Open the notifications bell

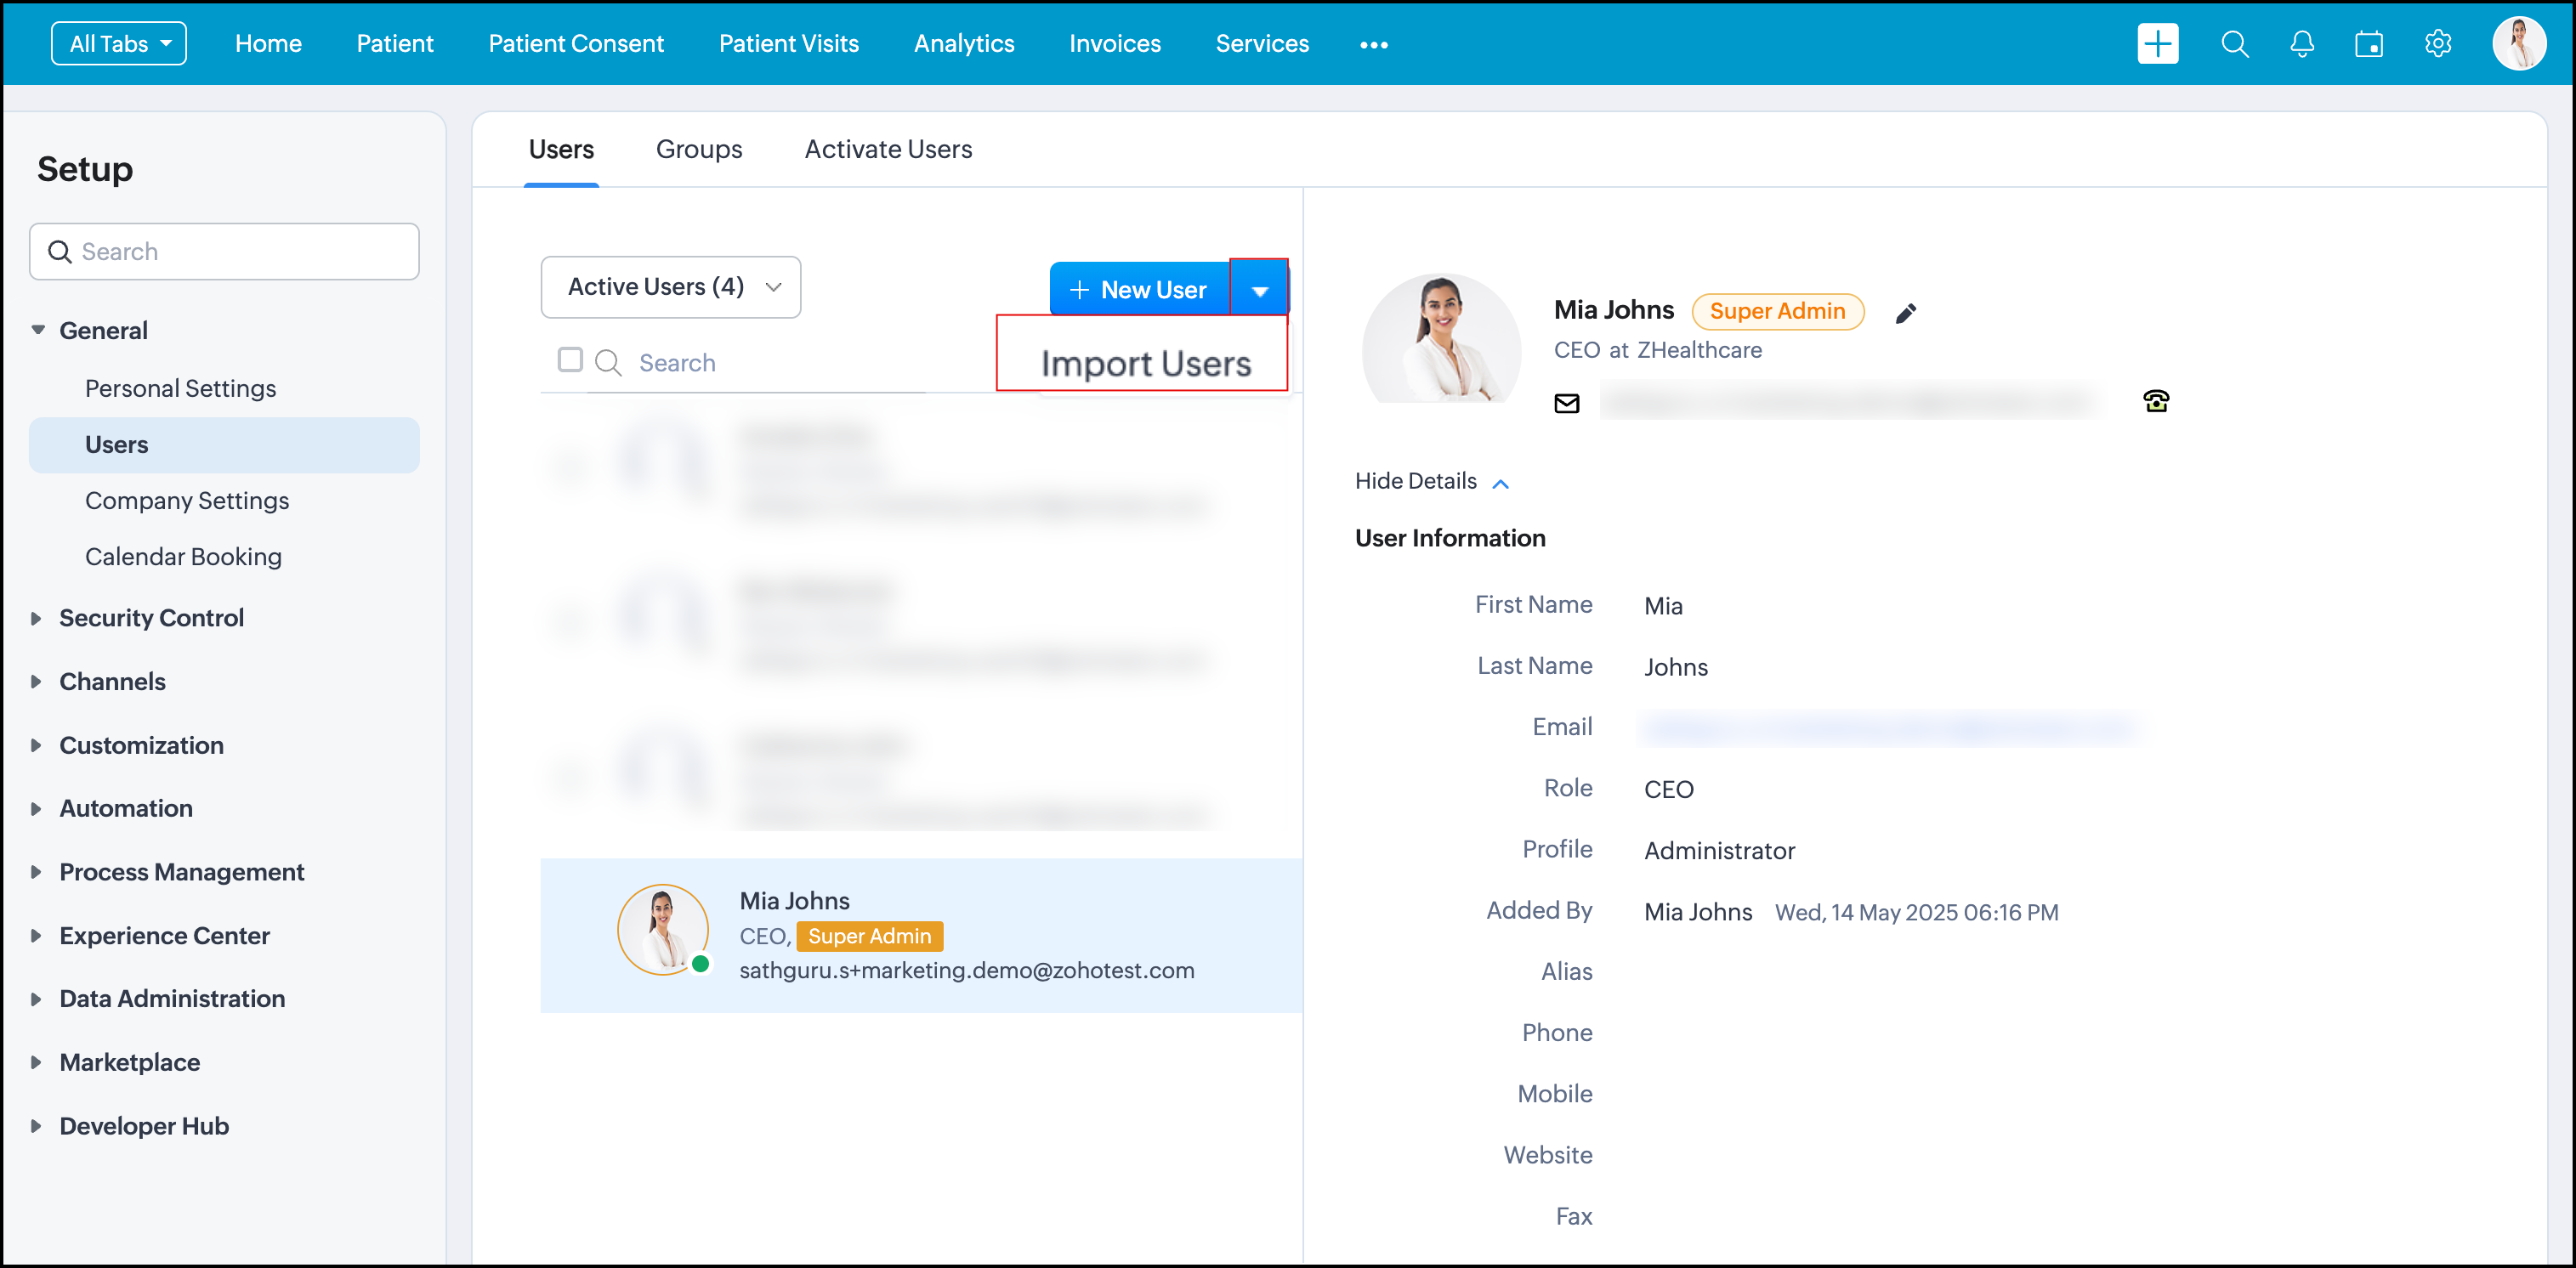(x=2301, y=44)
